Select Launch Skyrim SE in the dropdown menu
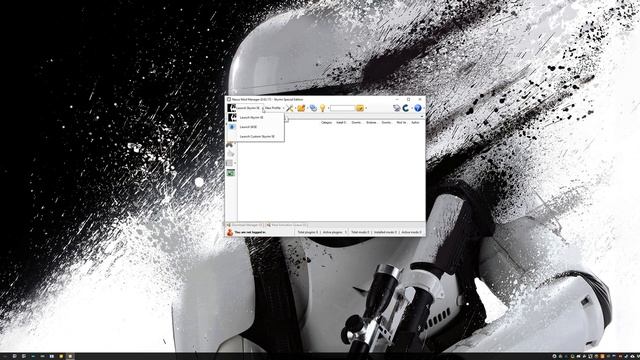The image size is (640, 360). tap(256, 118)
